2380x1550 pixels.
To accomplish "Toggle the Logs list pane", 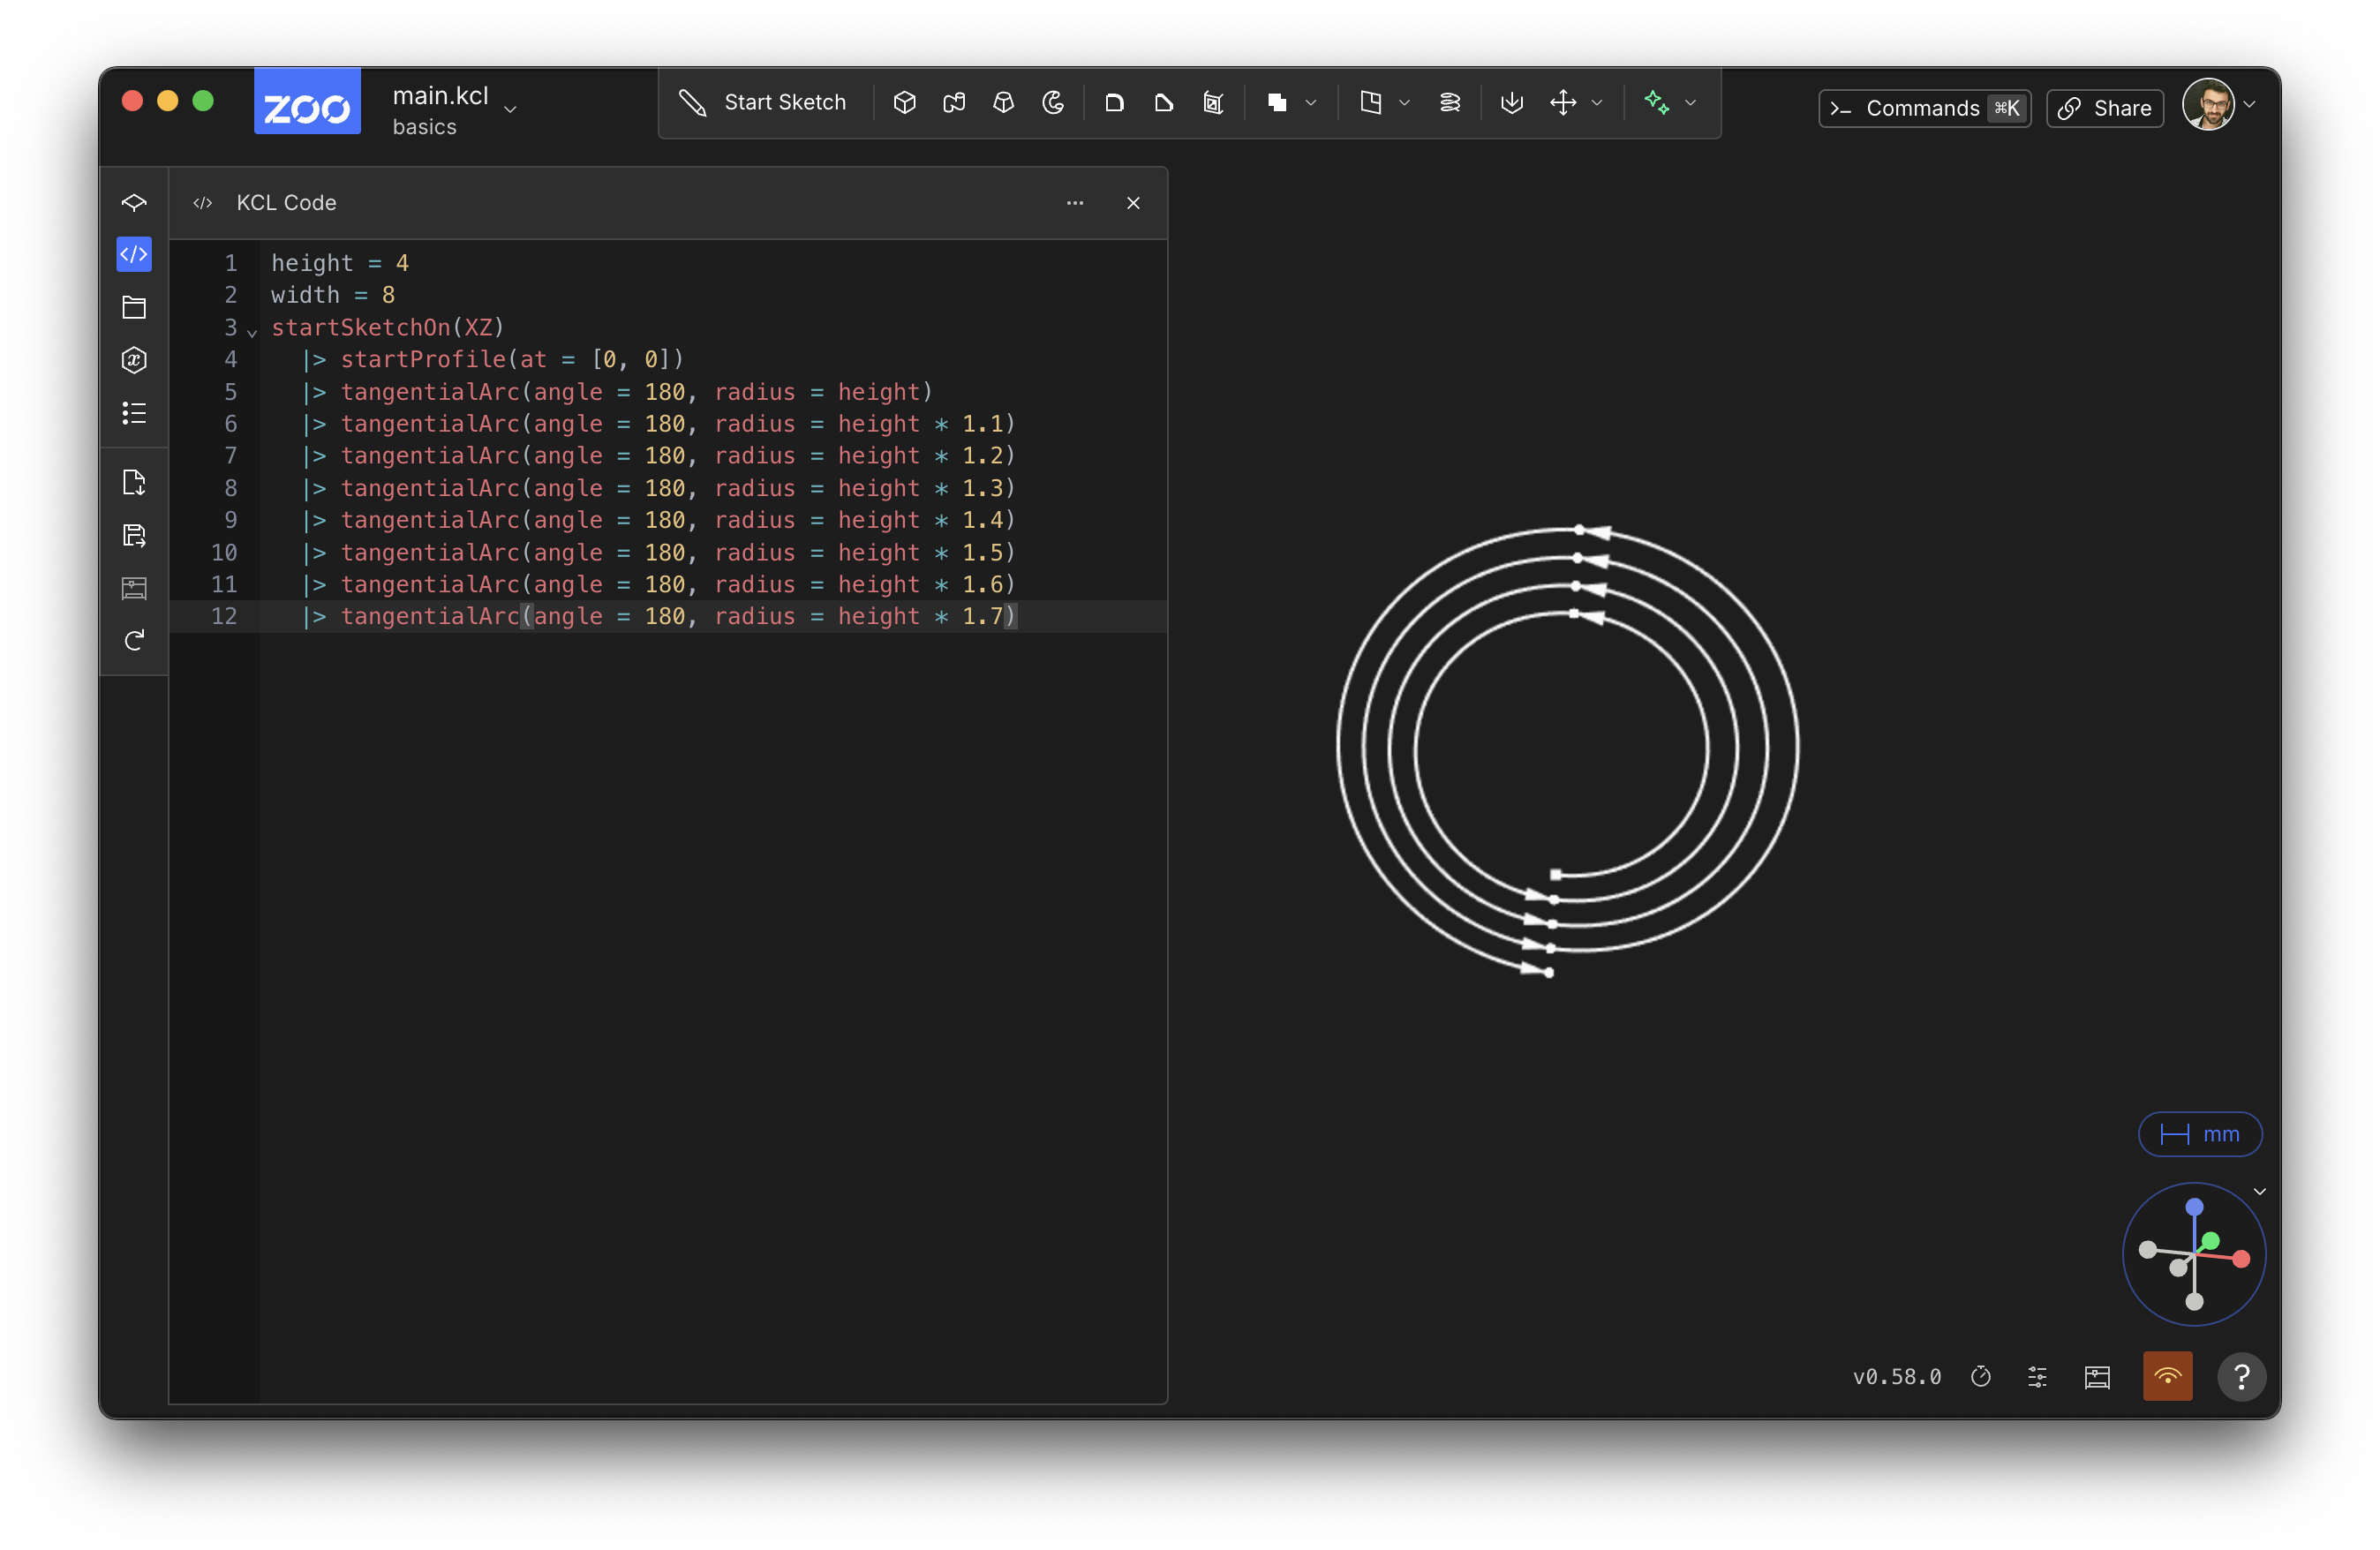I will [134, 413].
